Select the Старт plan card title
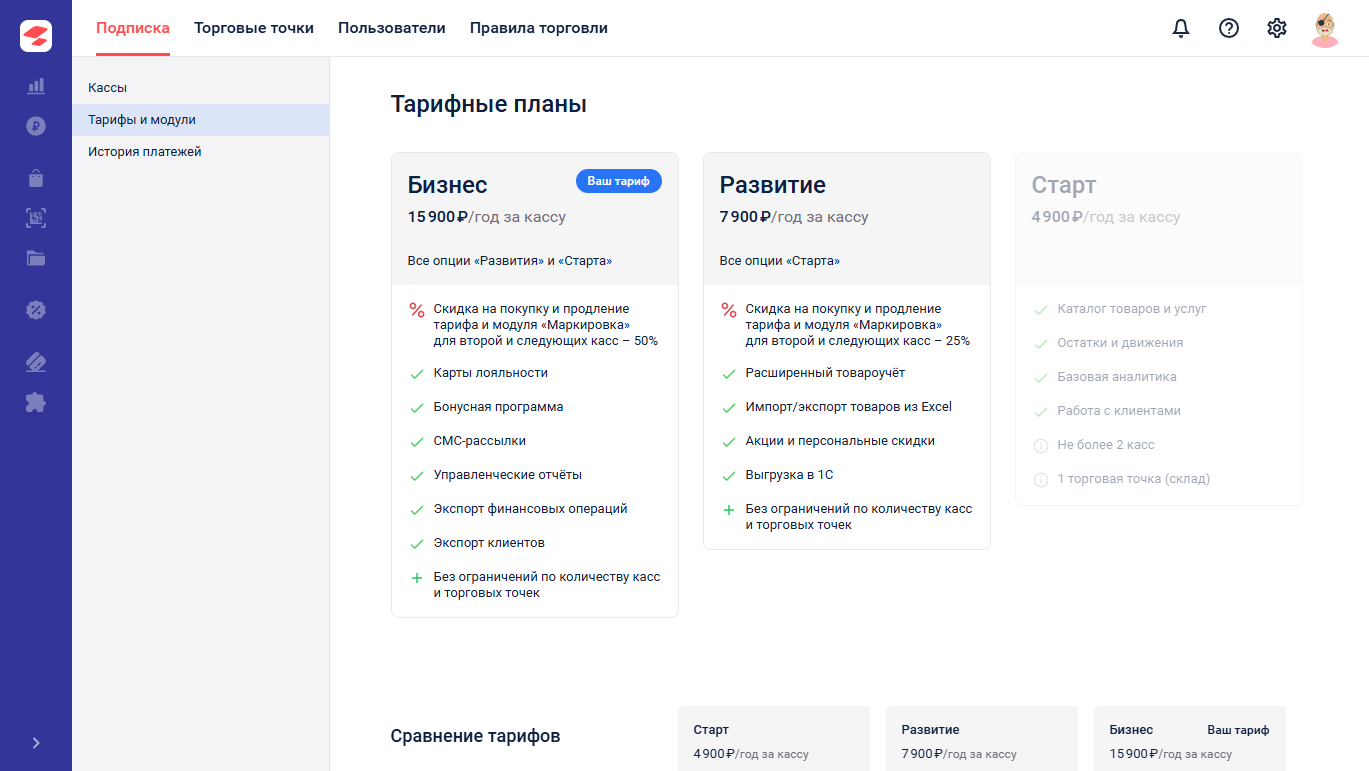Image resolution: width=1369 pixels, height=771 pixels. (1064, 185)
